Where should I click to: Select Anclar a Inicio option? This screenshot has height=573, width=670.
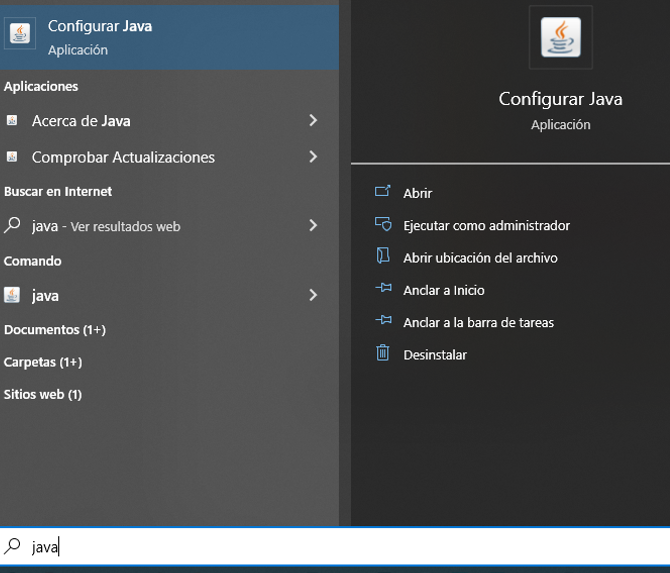click(444, 290)
